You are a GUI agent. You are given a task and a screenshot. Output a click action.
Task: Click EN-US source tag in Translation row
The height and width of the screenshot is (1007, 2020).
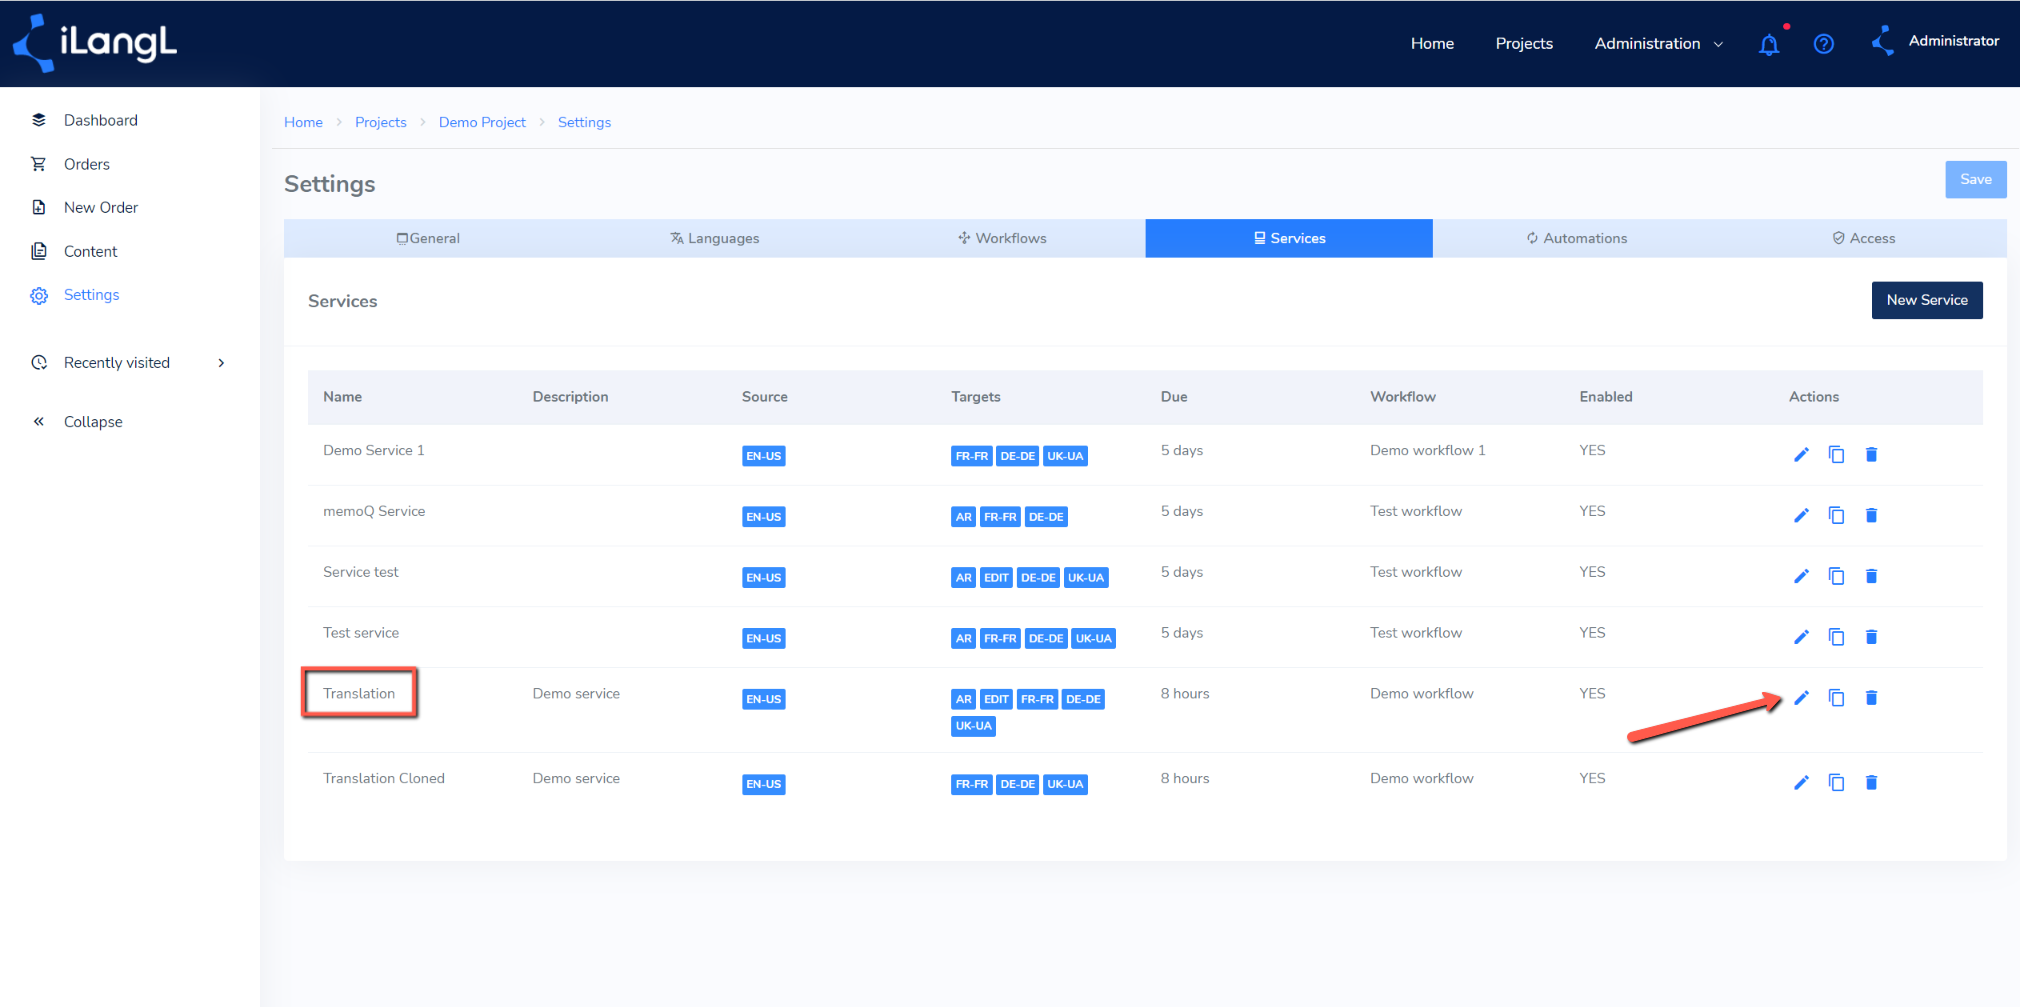click(763, 699)
